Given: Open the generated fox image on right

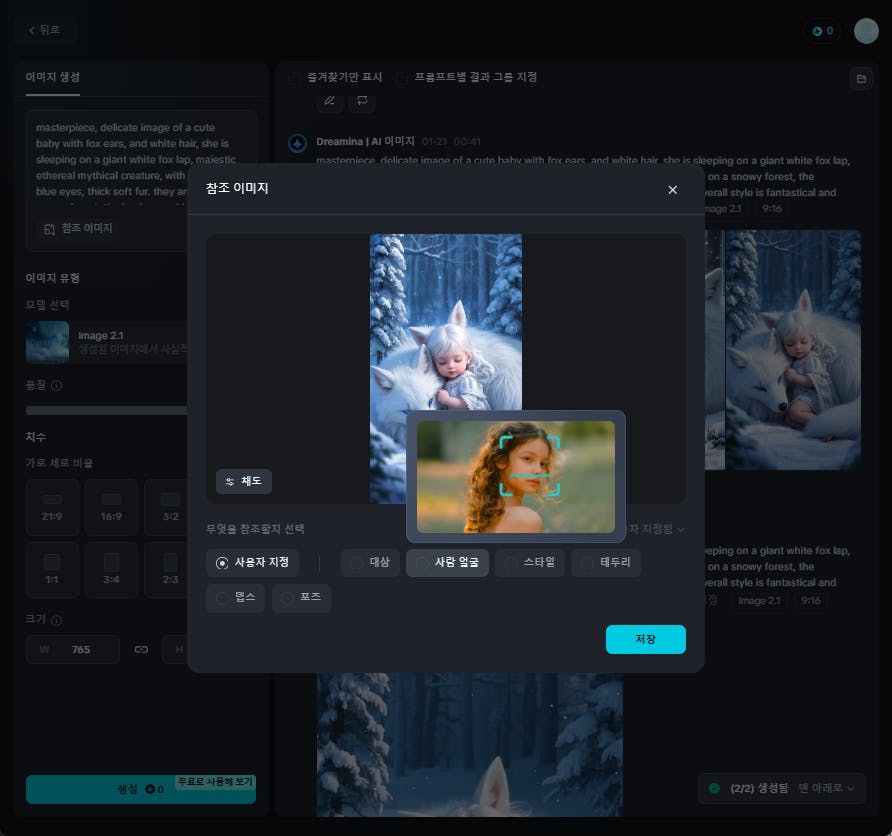Looking at the screenshot, I should click(793, 350).
